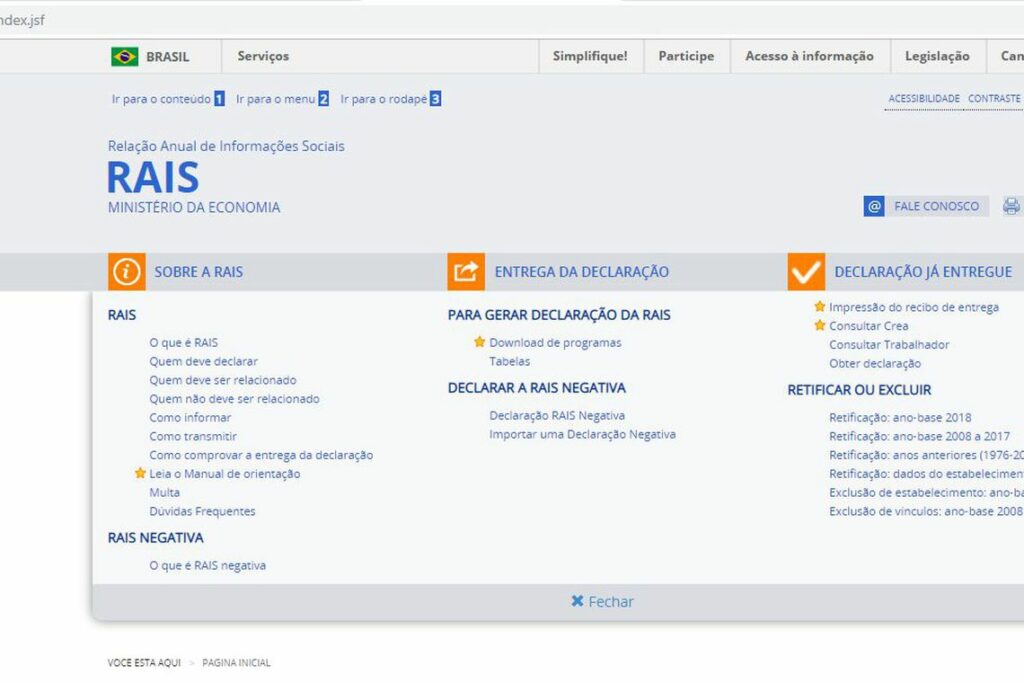Open the O que é RAIS link
Viewport: 1024px width, 683px height.
point(183,342)
